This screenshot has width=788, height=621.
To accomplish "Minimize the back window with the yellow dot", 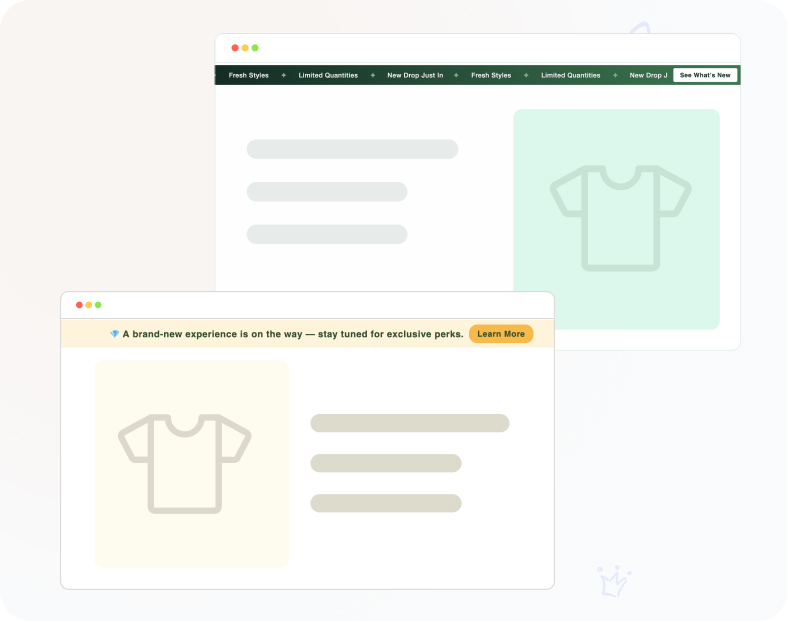I will tap(245, 48).
